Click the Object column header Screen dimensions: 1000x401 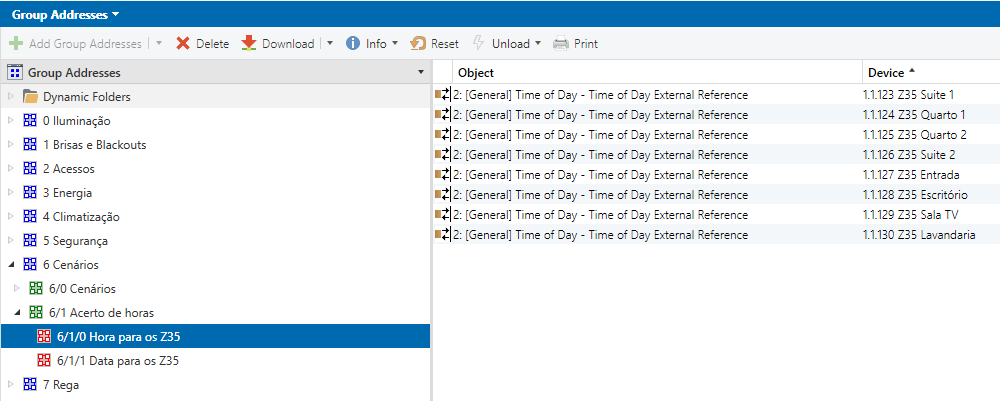[x=475, y=73]
